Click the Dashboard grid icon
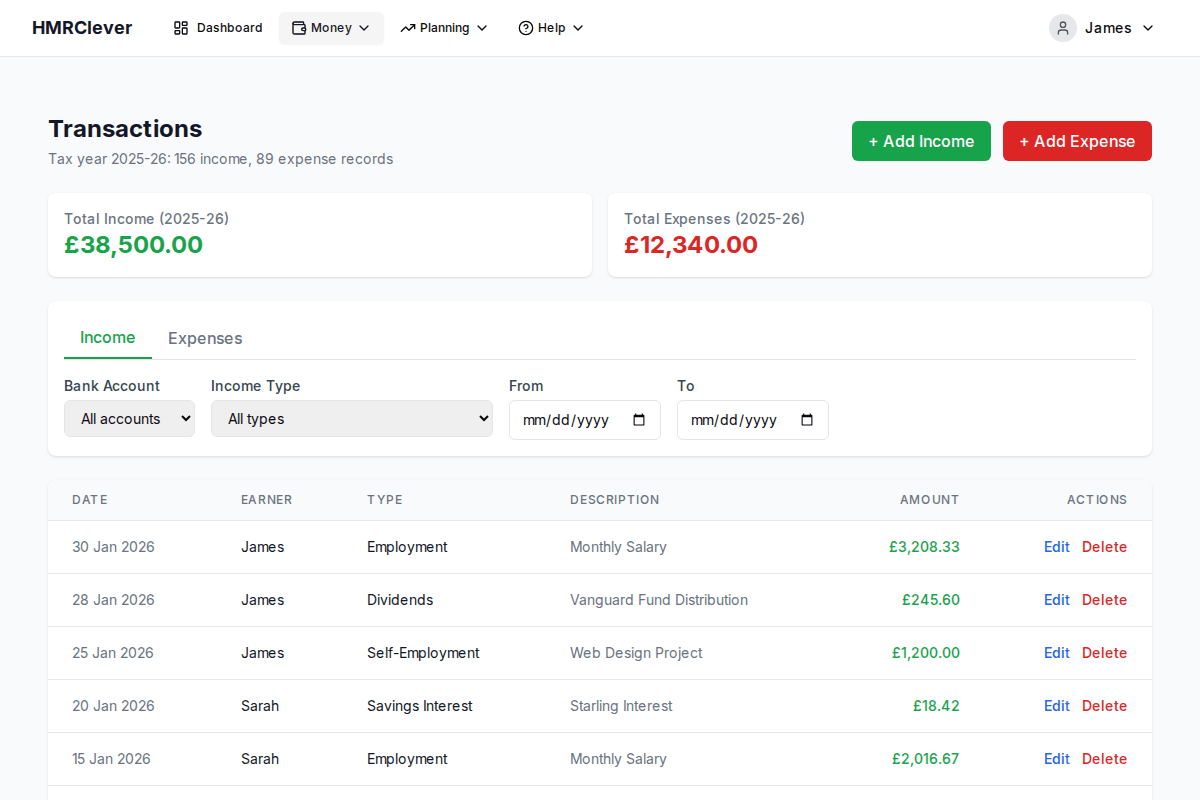The image size is (1200, 800). (182, 27)
